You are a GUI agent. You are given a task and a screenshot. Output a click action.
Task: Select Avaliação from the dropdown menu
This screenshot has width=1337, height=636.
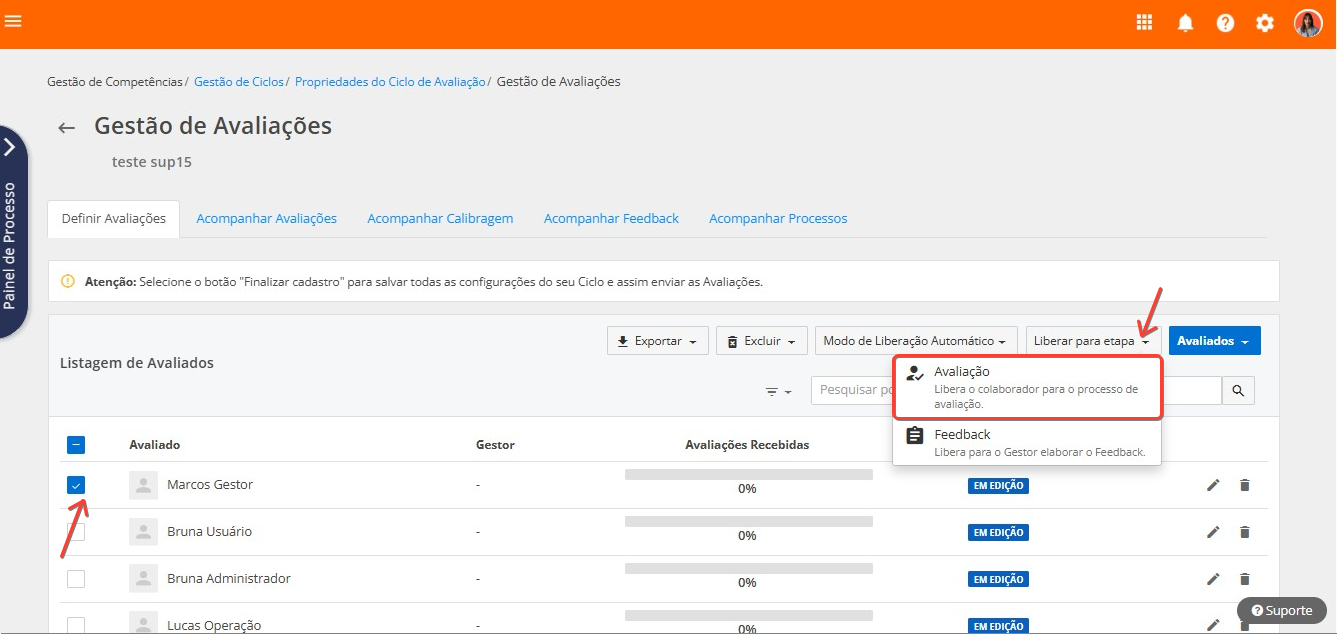(1027, 387)
